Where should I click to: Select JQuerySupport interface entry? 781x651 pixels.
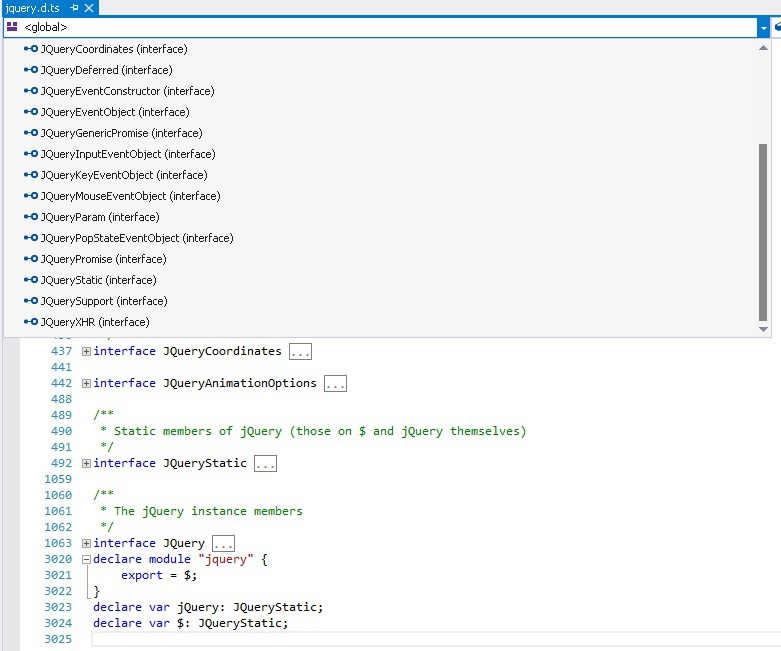[x=388, y=301]
